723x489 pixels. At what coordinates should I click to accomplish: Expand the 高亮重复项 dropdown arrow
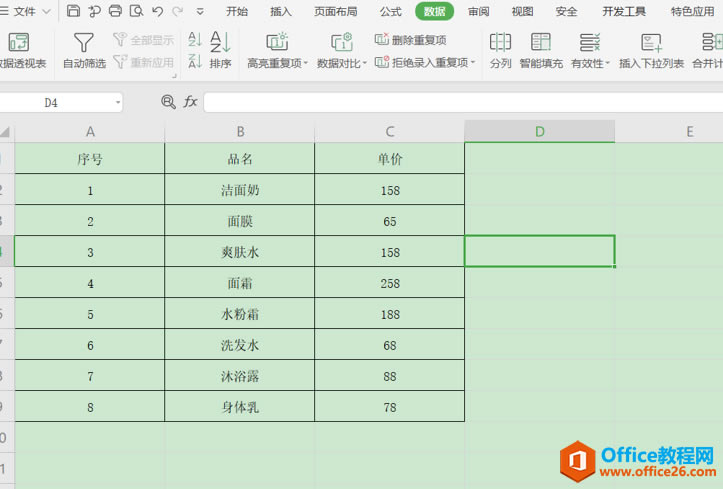pyautogui.click(x=306, y=63)
